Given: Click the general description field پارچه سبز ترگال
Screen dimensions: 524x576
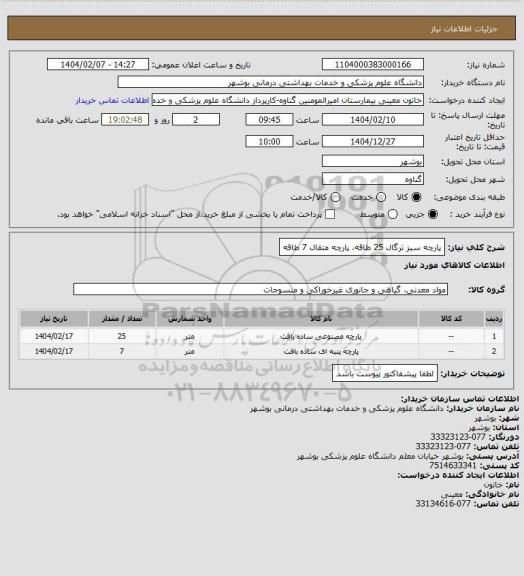Looking at the screenshot, I should [362, 247].
